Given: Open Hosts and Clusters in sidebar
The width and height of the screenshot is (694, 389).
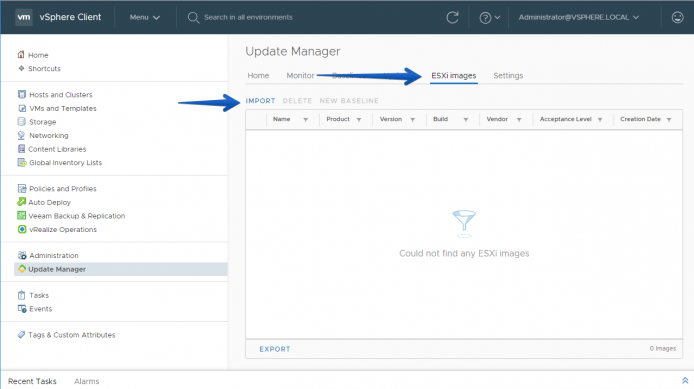Looking at the screenshot, I should [x=61, y=94].
